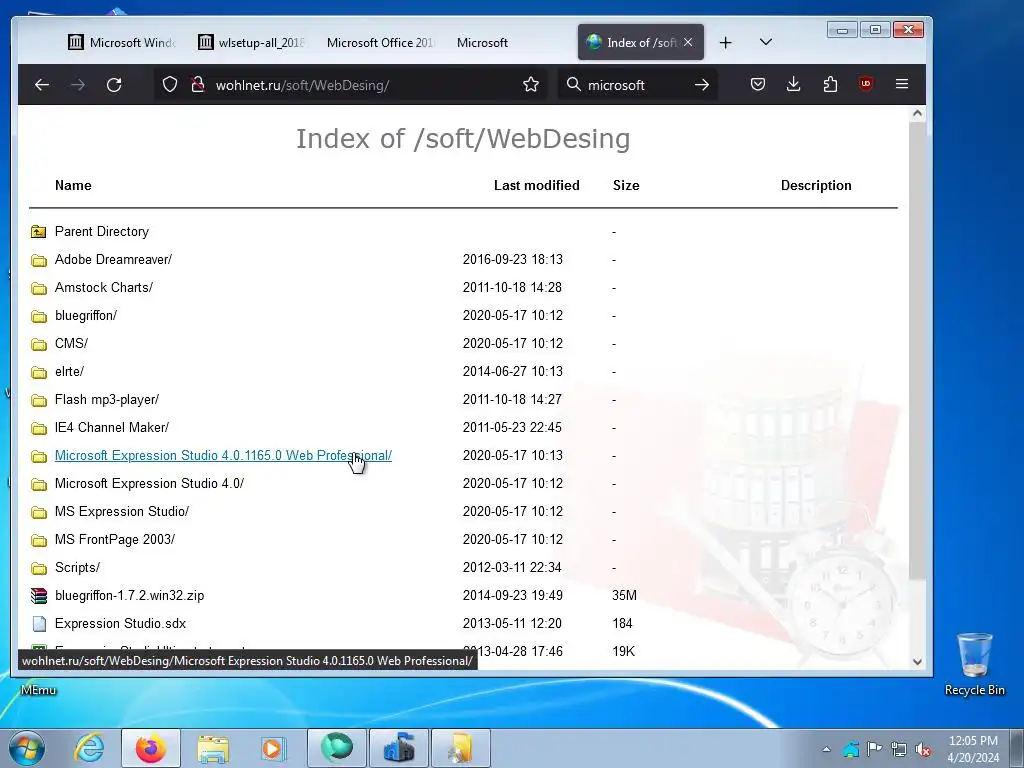The image size is (1024, 768).
Task: Switch to the Microsoft Windows tab
Action: [122, 42]
